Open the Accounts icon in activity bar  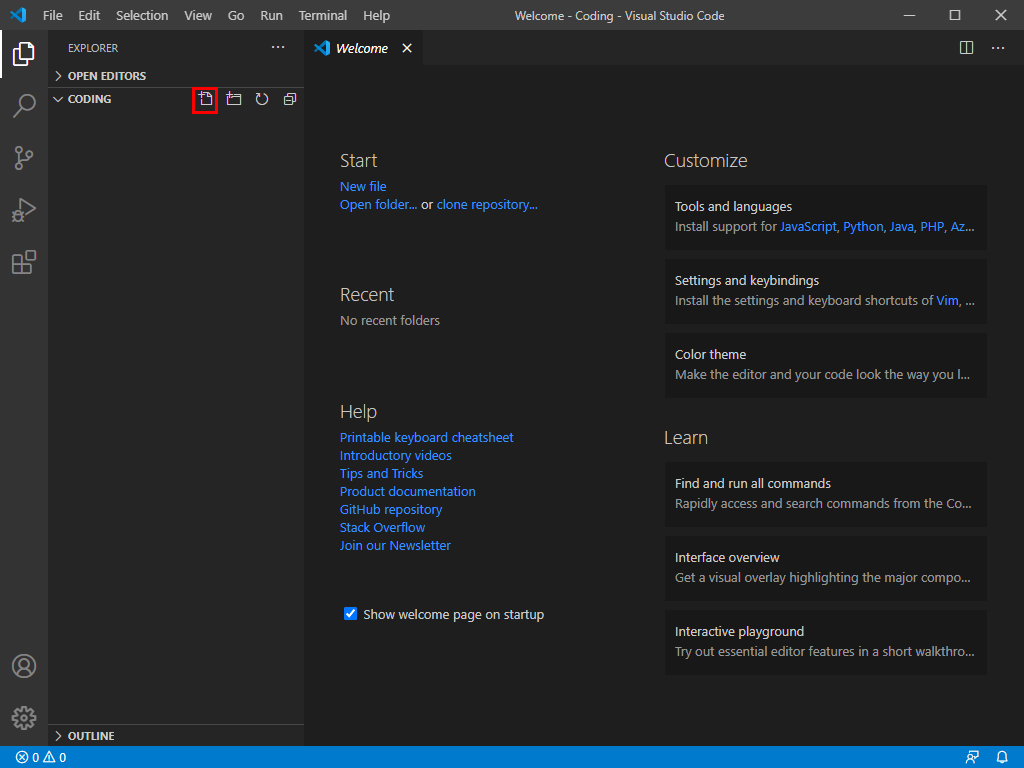(x=24, y=666)
